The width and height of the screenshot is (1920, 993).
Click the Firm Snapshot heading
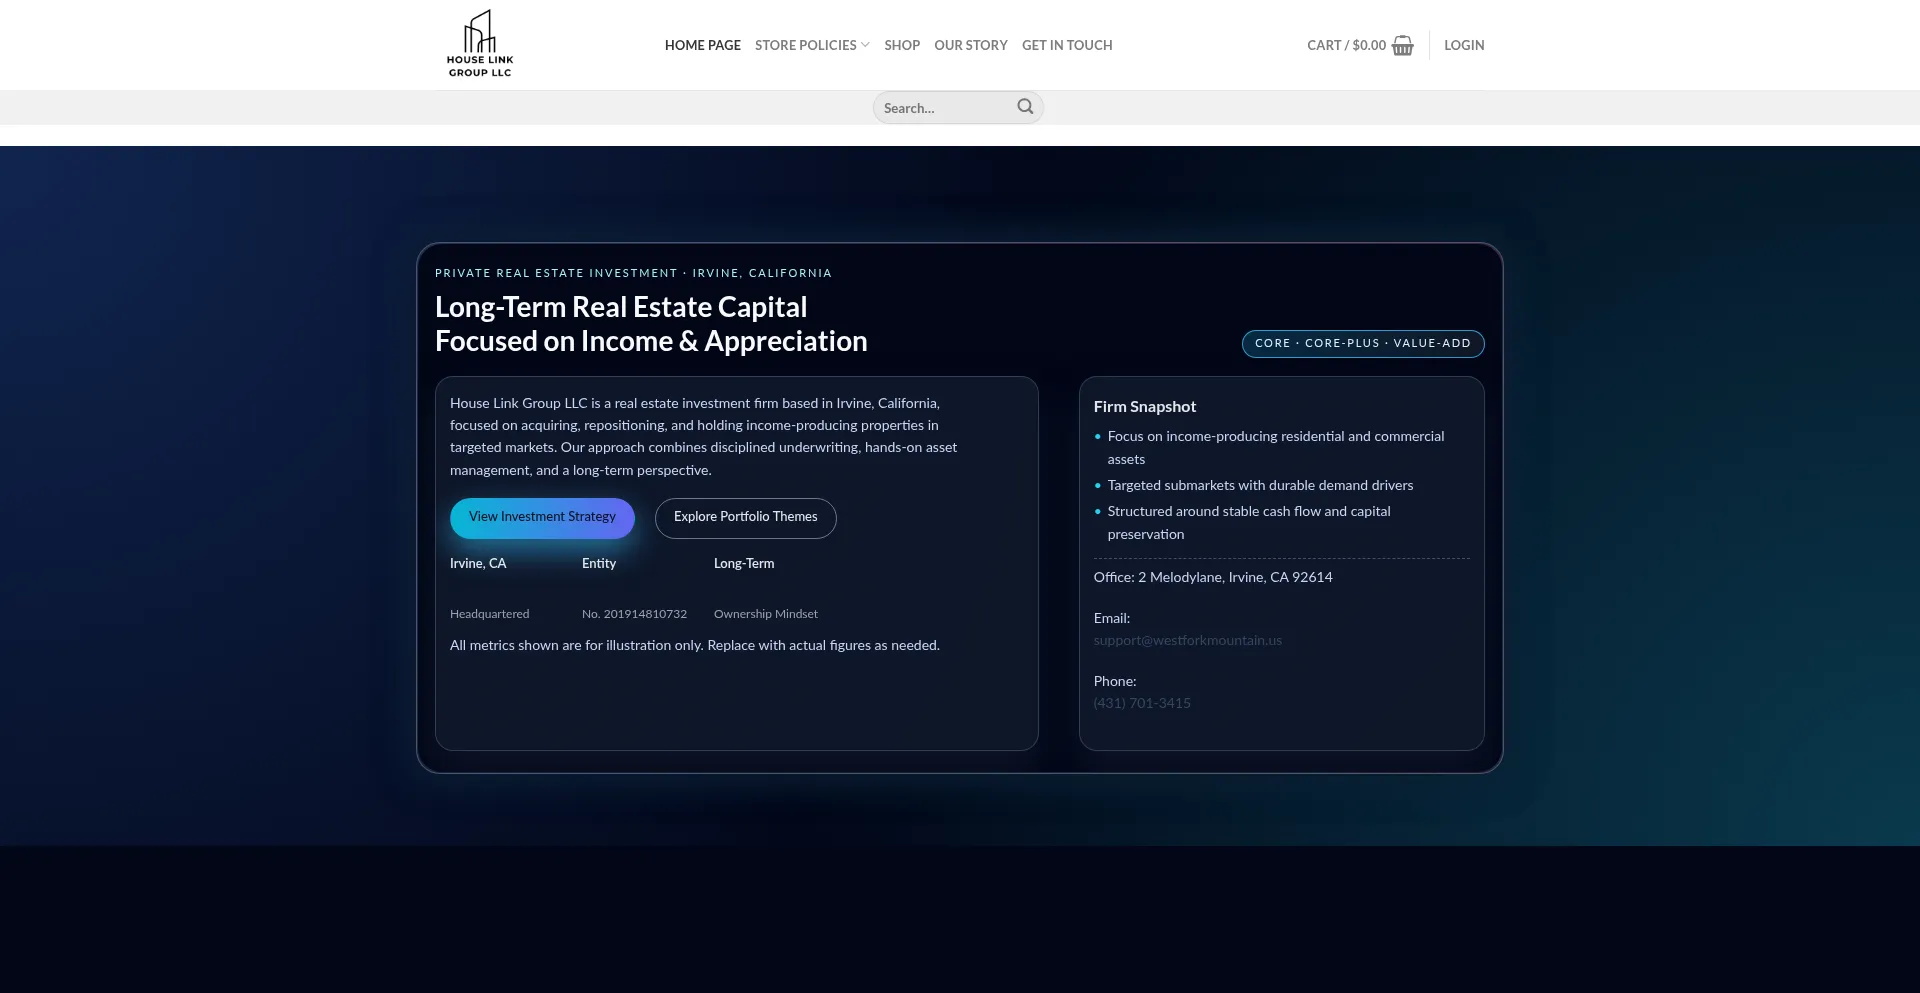1144,407
